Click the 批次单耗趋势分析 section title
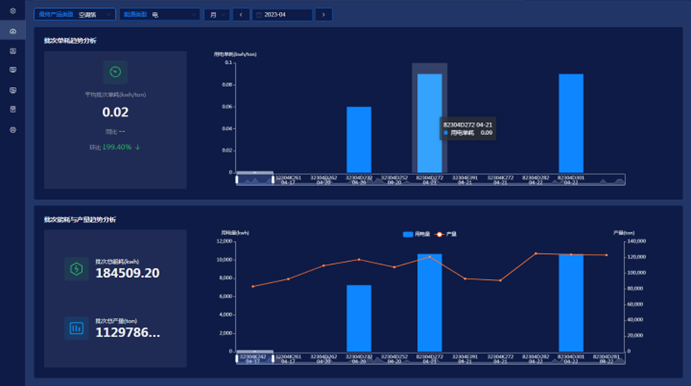This screenshot has width=691, height=386. click(x=70, y=41)
